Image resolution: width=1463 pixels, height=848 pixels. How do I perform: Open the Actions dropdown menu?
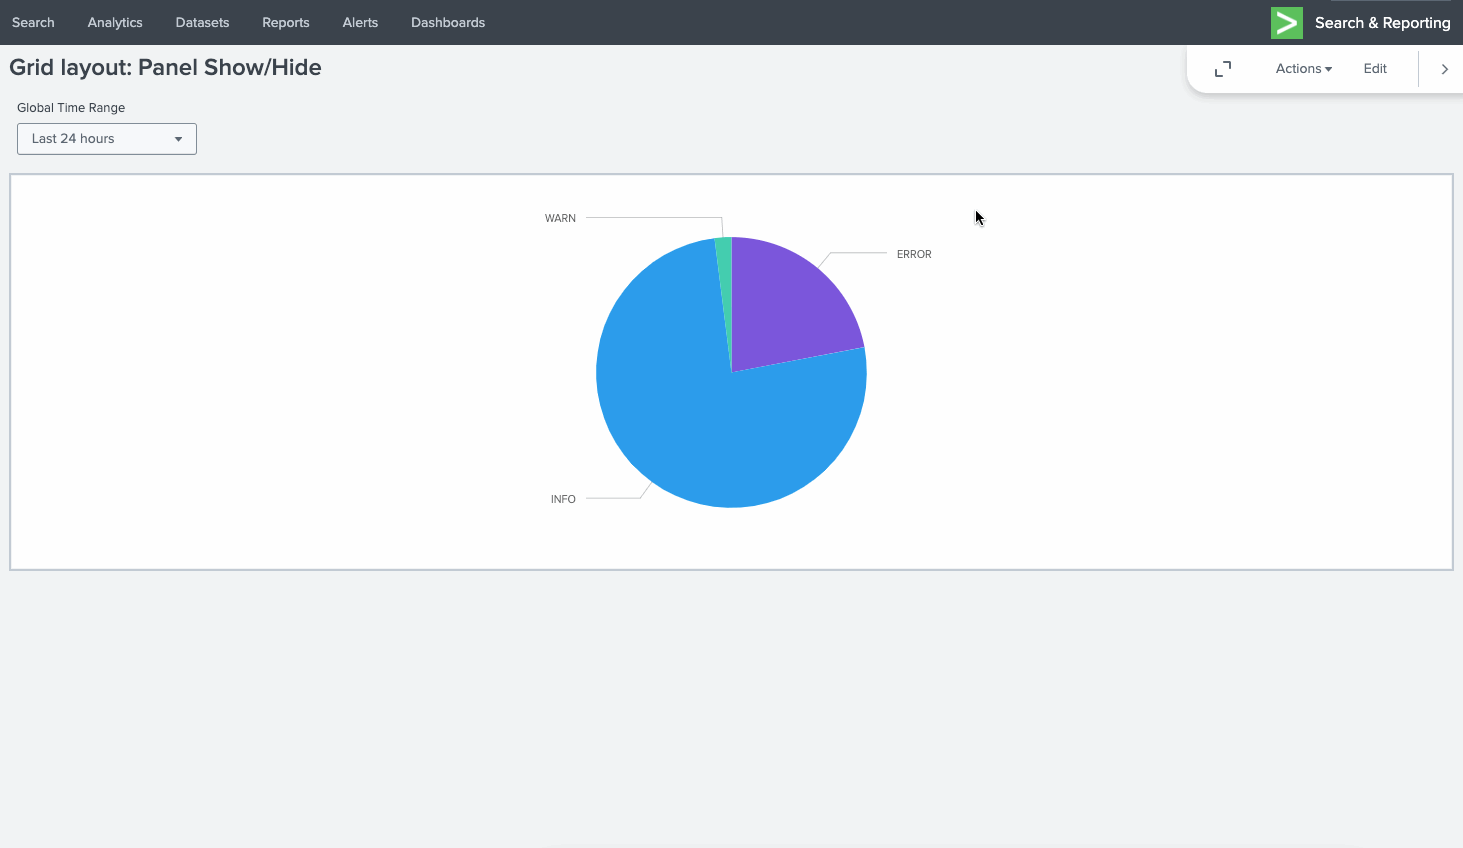1303,69
